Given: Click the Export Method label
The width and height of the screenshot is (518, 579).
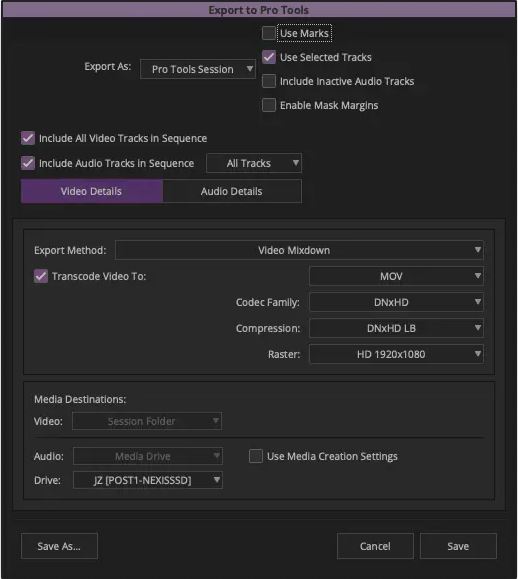Looking at the screenshot, I should point(70,250).
